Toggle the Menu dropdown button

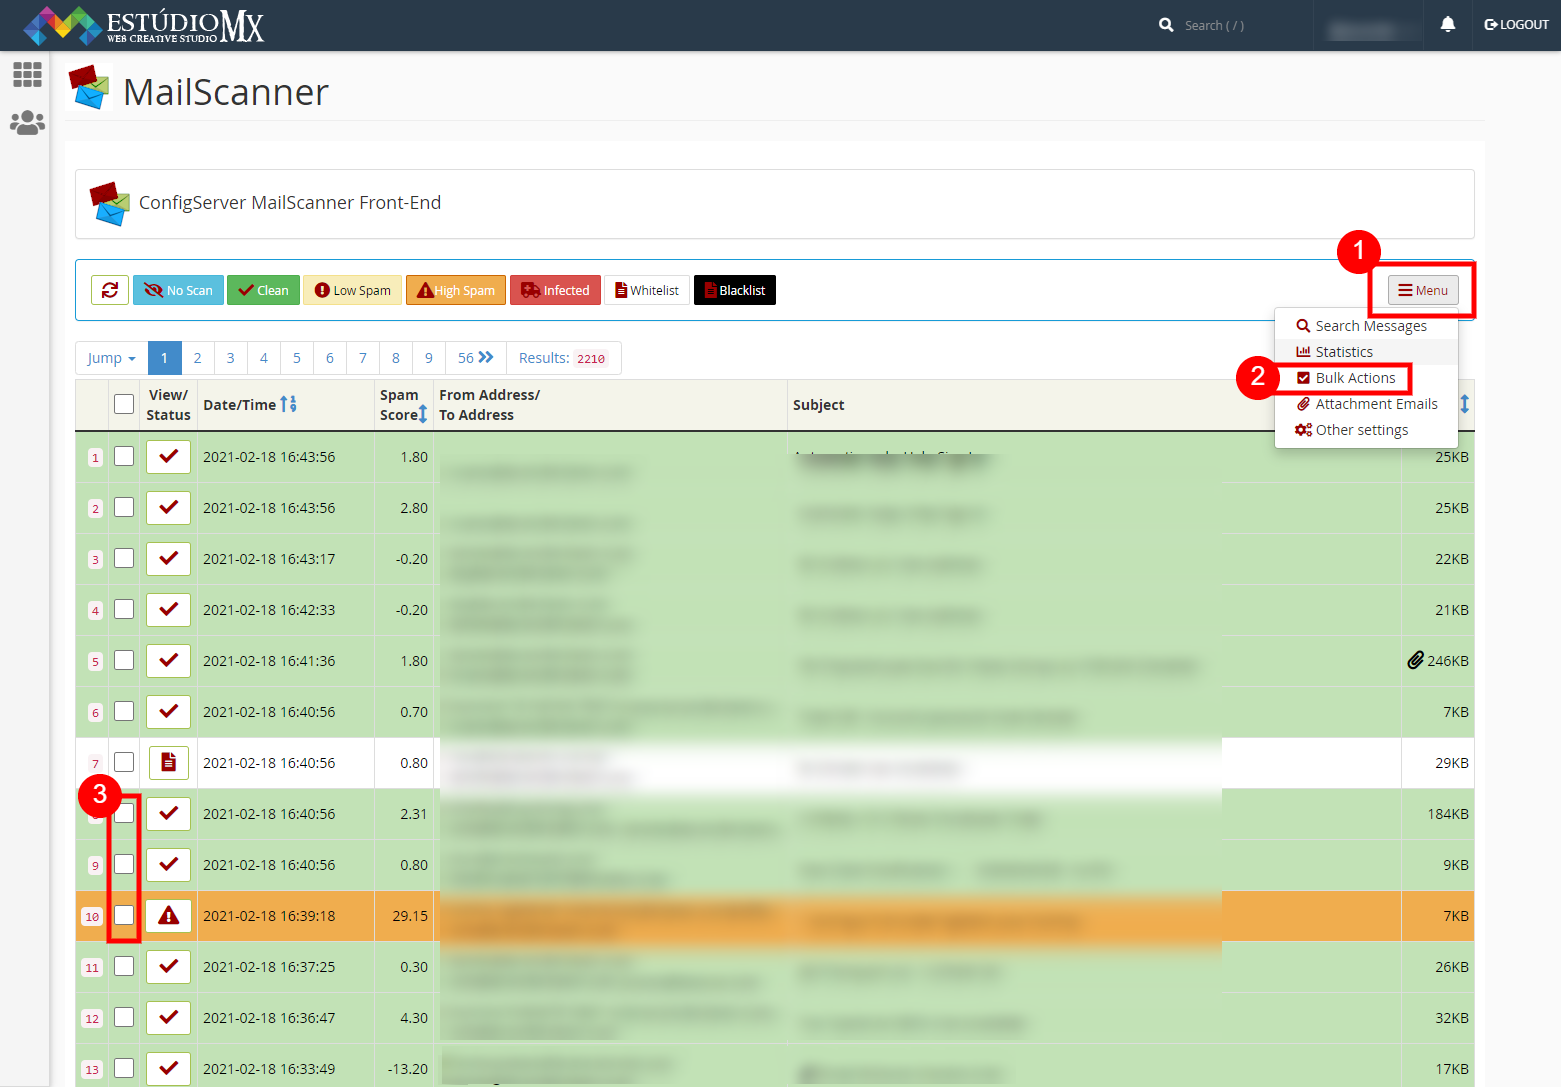(1422, 290)
